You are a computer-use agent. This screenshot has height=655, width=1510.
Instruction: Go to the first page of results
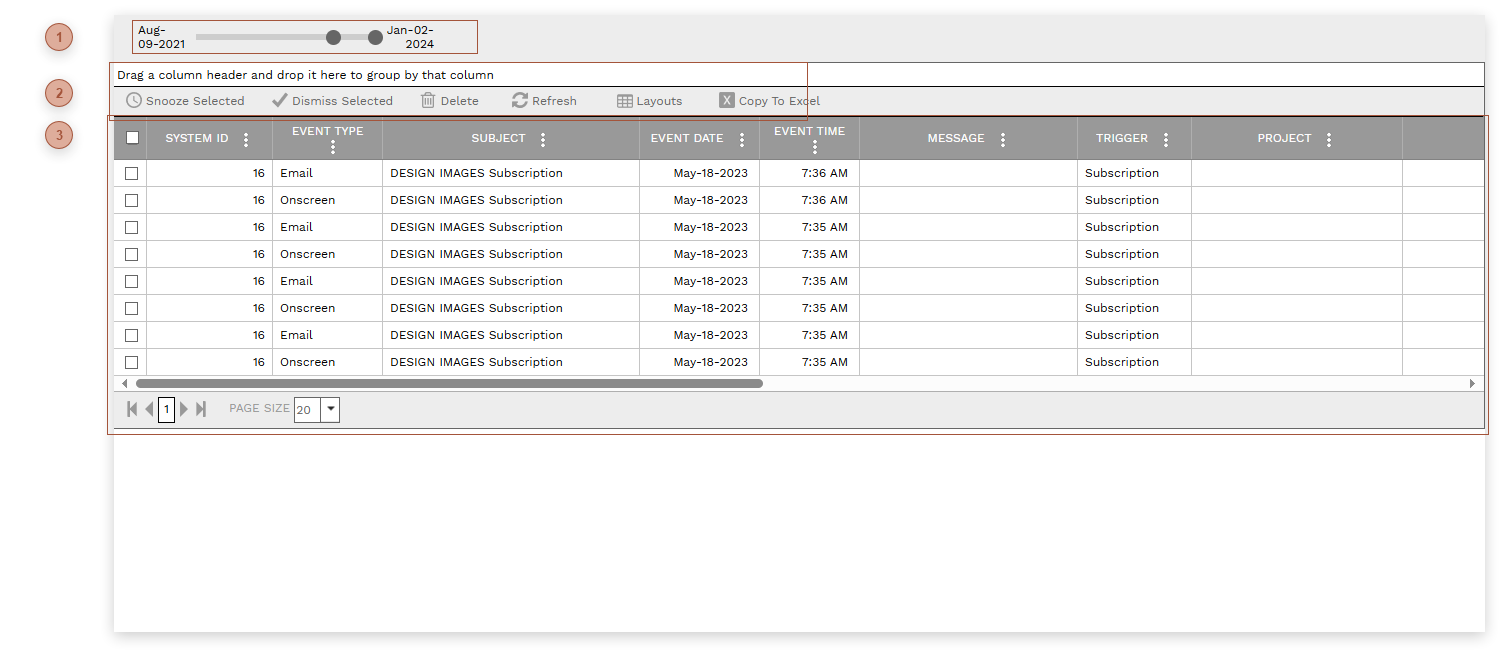pyautogui.click(x=132, y=409)
